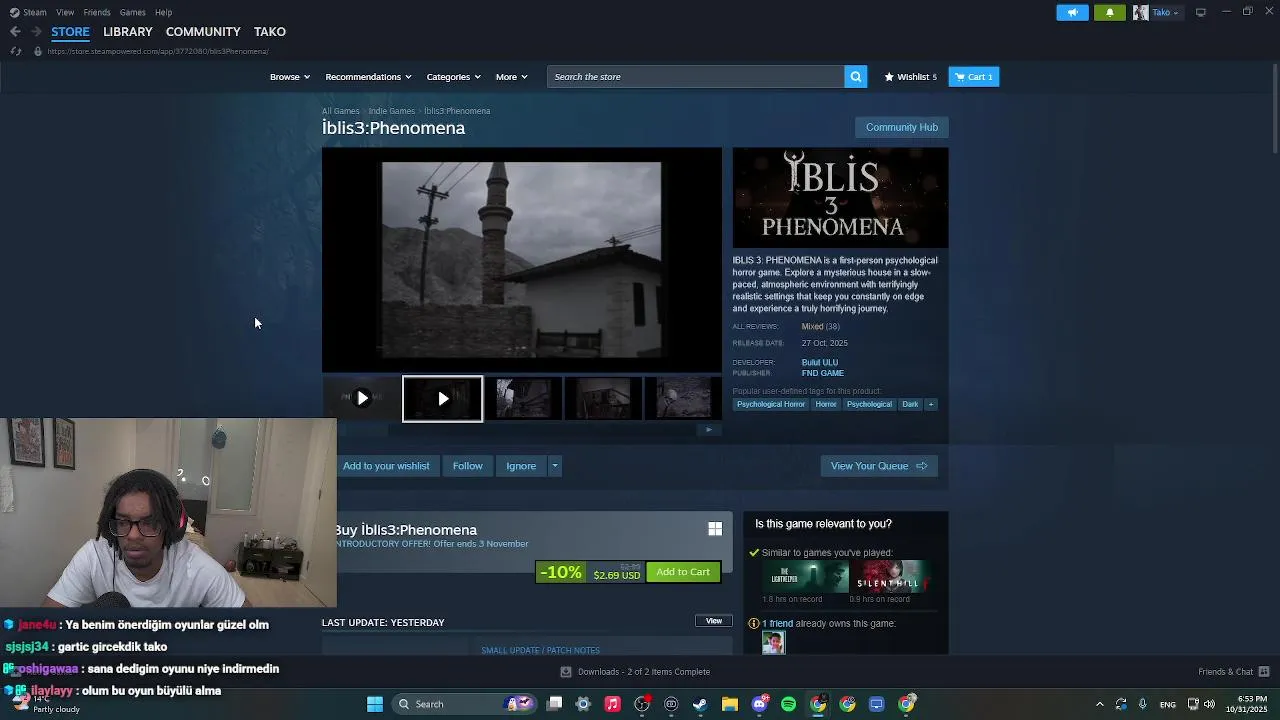Switch to the COMMUNITY tab
The width and height of the screenshot is (1280, 720).
203,32
